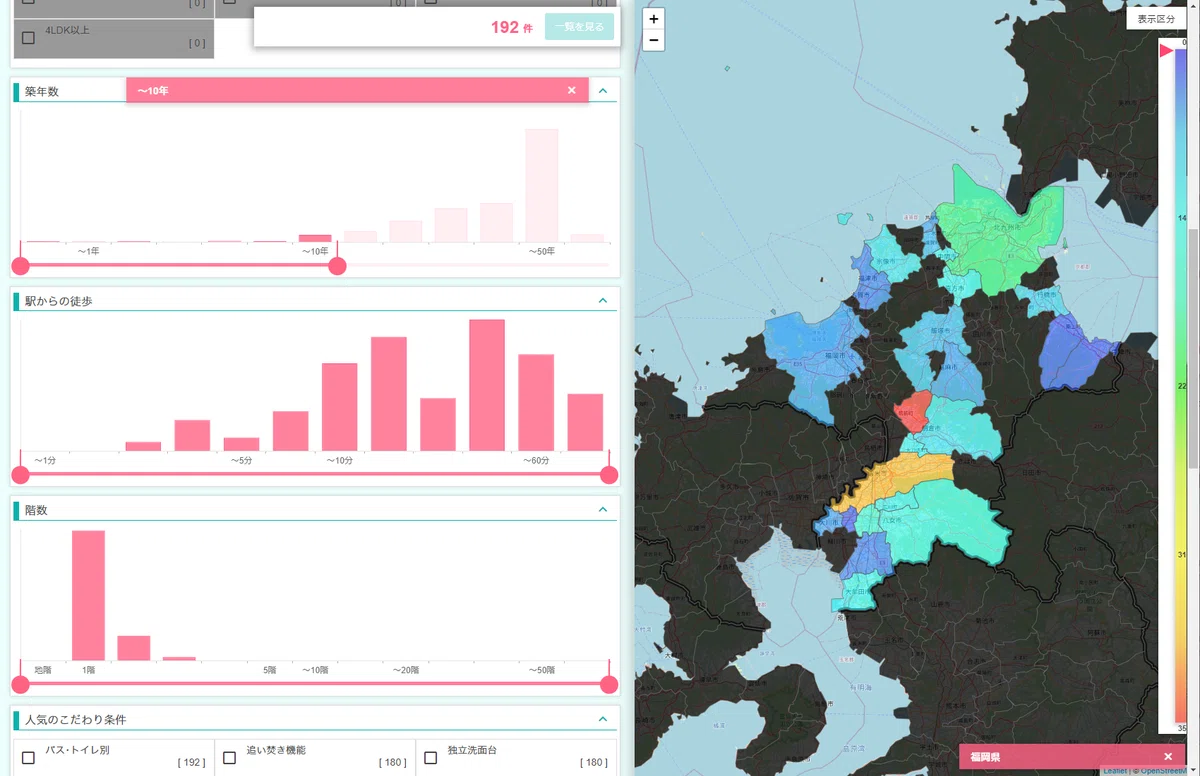Remove the 〜10年 filter tag

pyautogui.click(x=572, y=90)
